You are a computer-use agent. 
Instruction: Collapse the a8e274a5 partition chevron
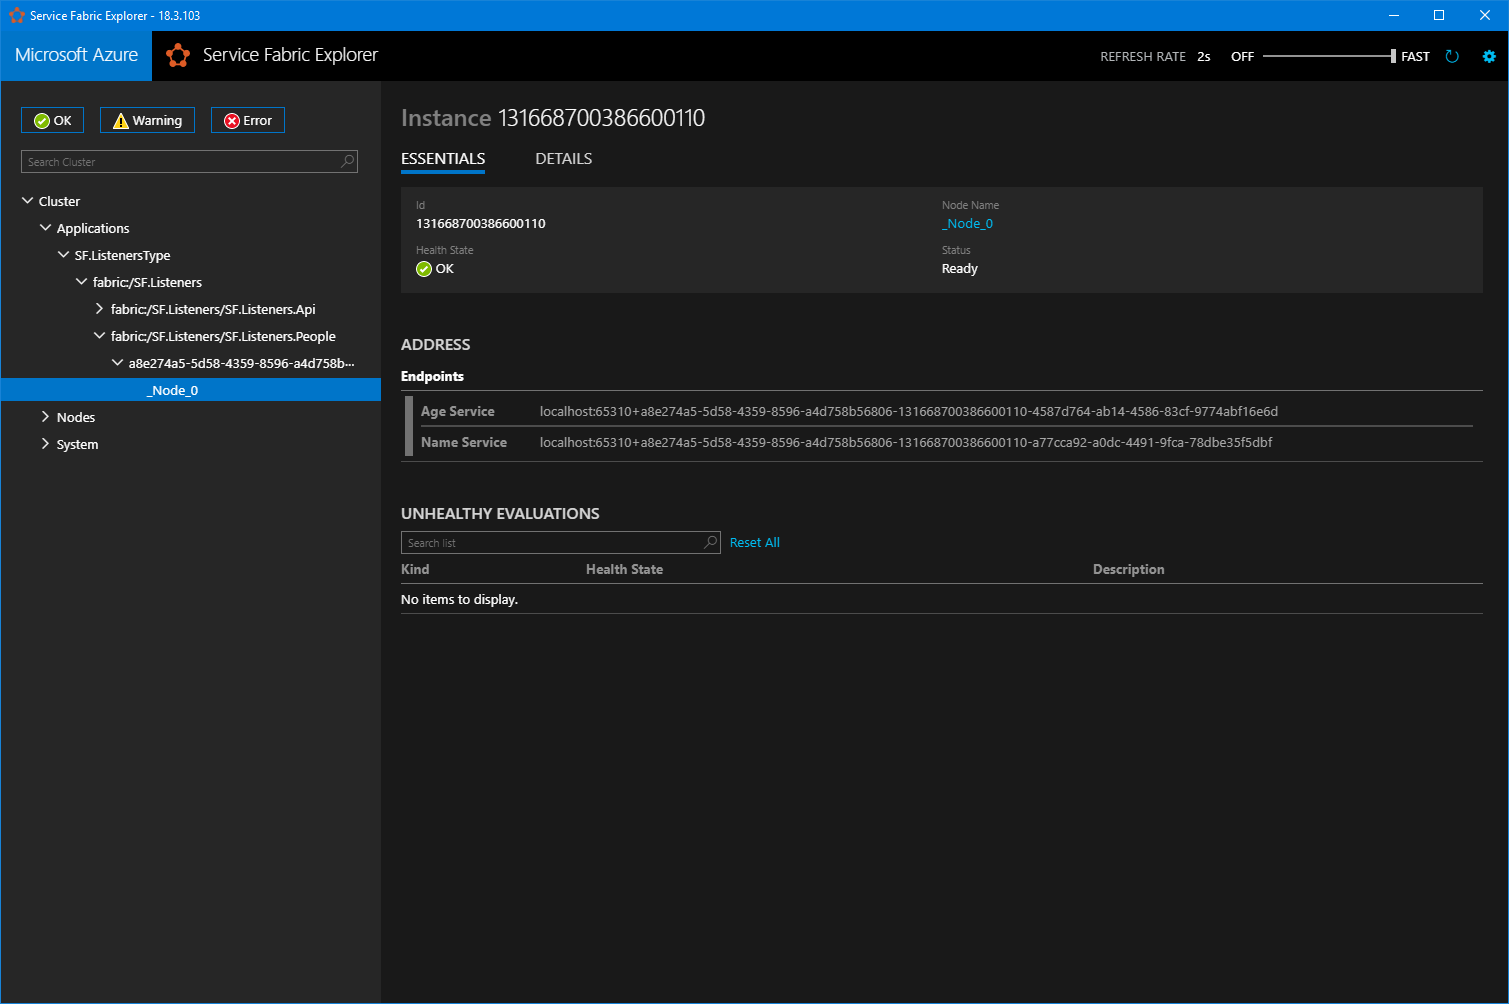(x=118, y=363)
